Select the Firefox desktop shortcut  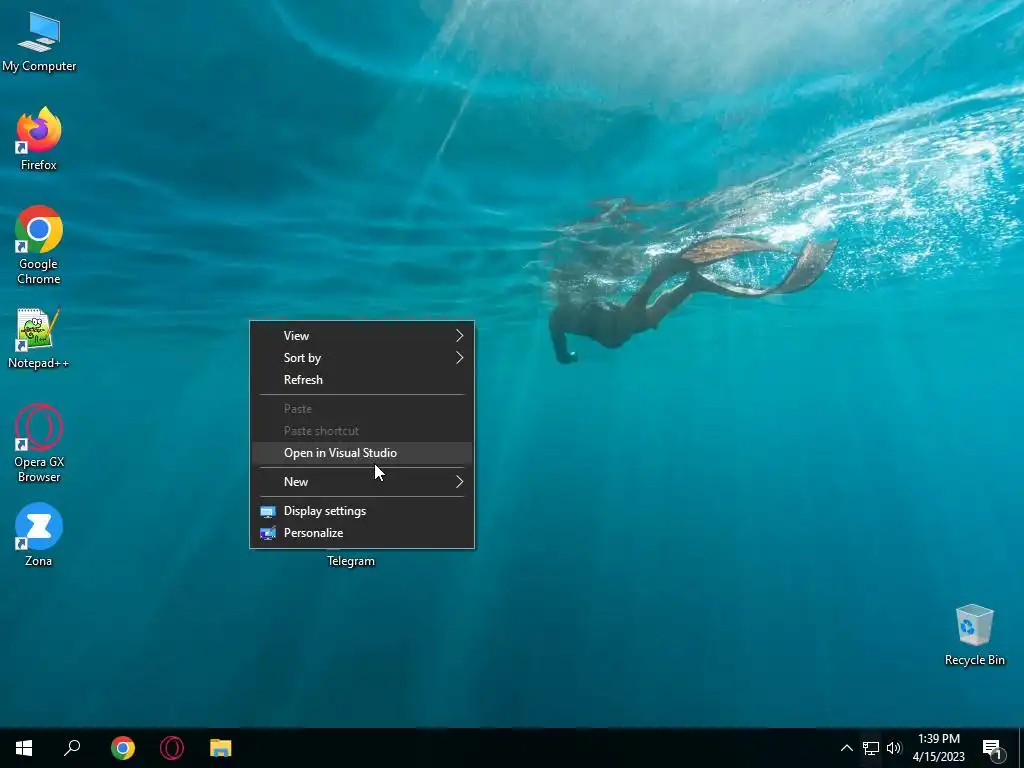point(39,139)
